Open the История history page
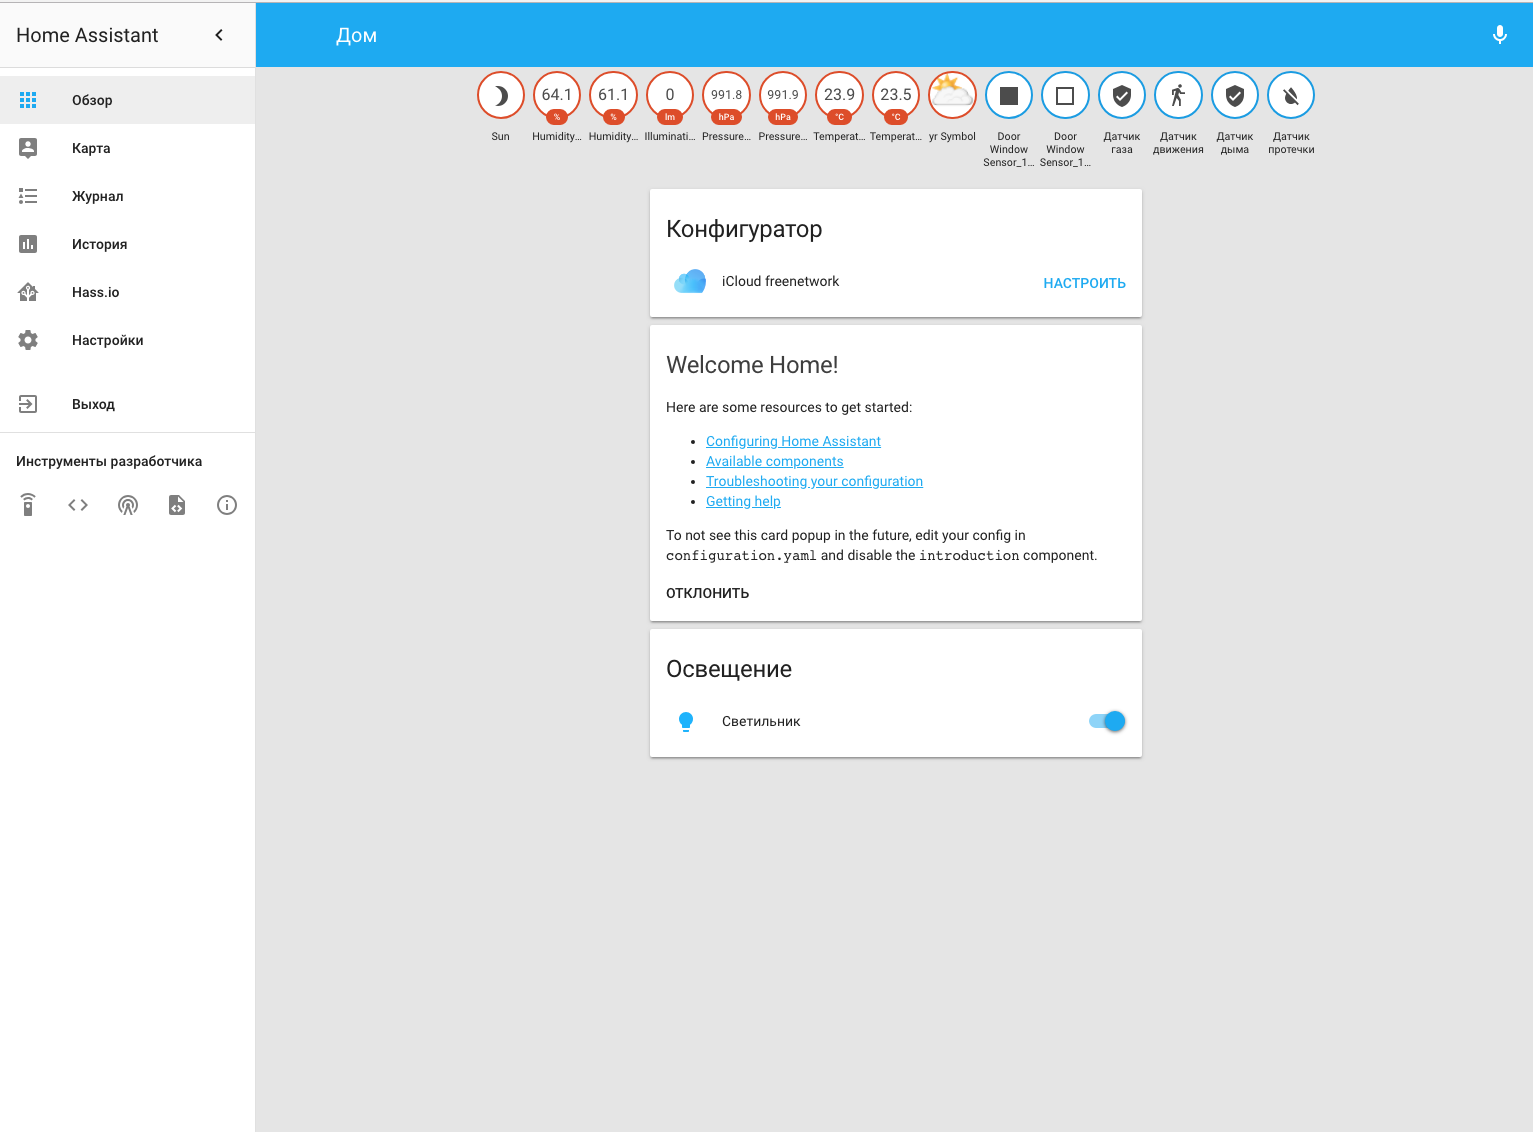 pyautogui.click(x=127, y=244)
